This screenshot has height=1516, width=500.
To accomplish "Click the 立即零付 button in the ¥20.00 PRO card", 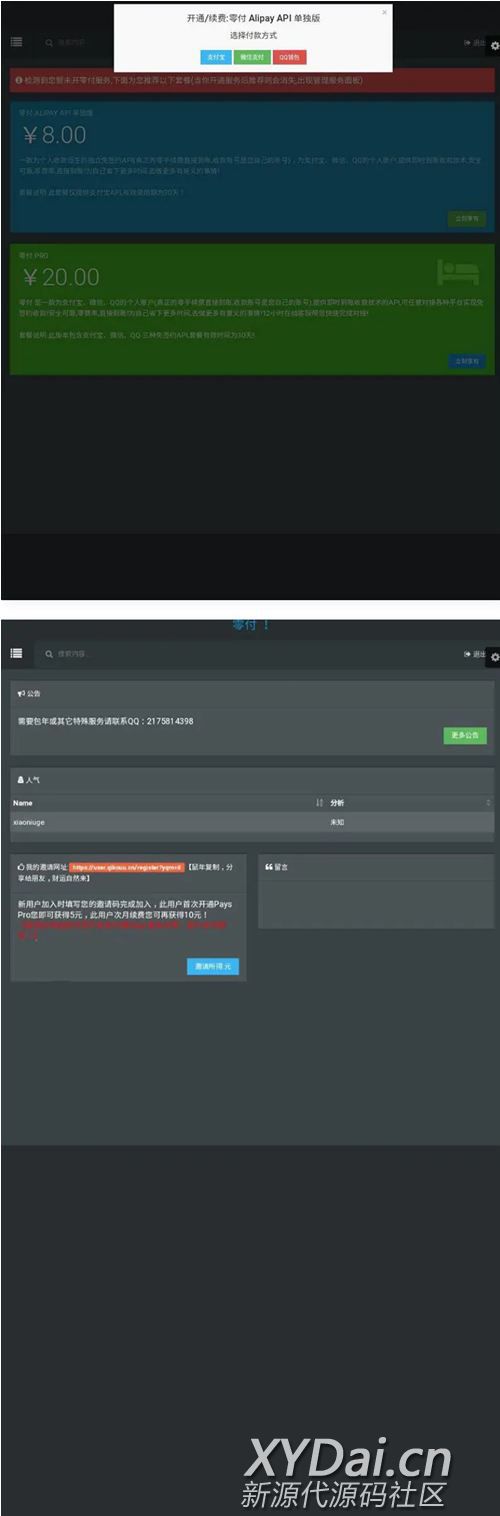I will 467,361.
